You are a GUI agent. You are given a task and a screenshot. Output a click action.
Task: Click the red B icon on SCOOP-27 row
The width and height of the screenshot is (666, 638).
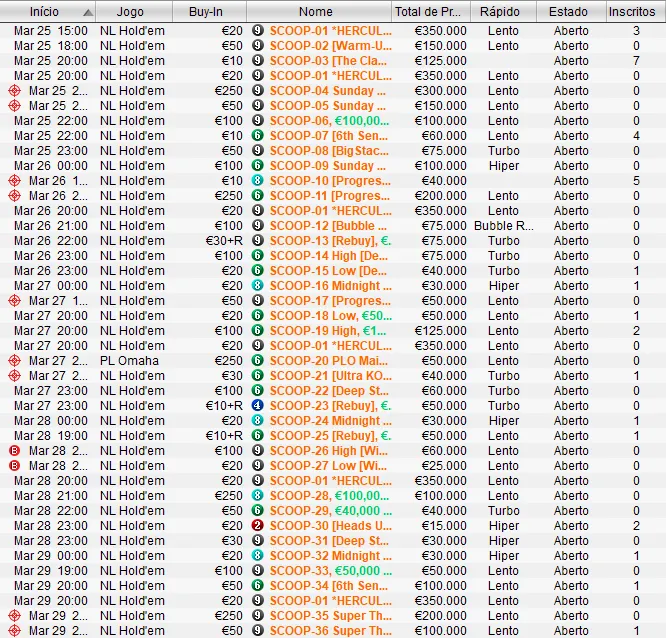(14, 466)
